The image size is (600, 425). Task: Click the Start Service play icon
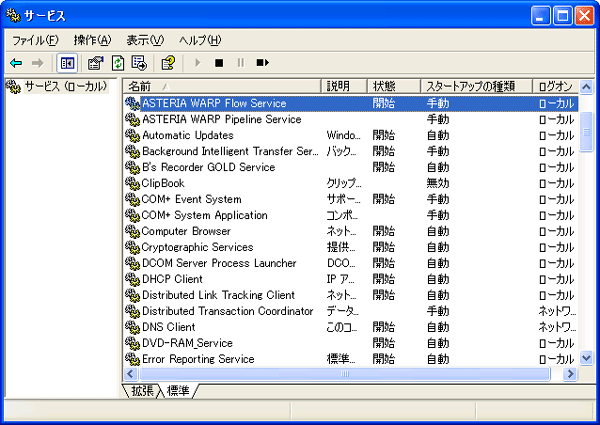click(197, 62)
